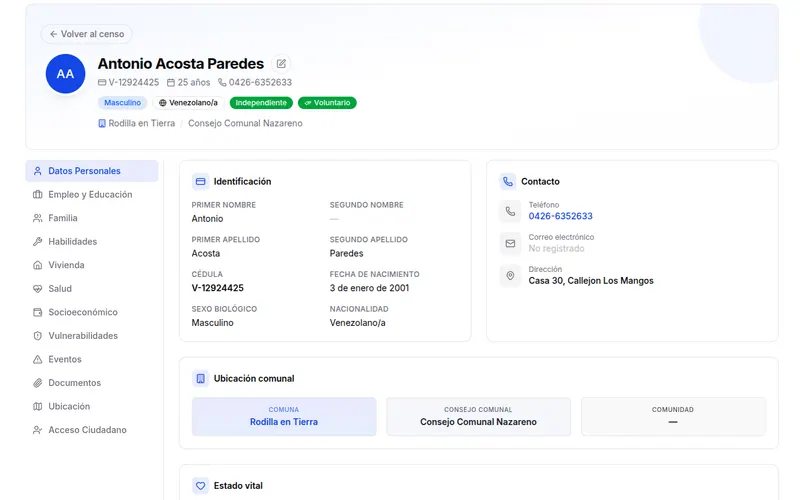Click the user-check icon next to Acceso Ciudadano

(37, 430)
